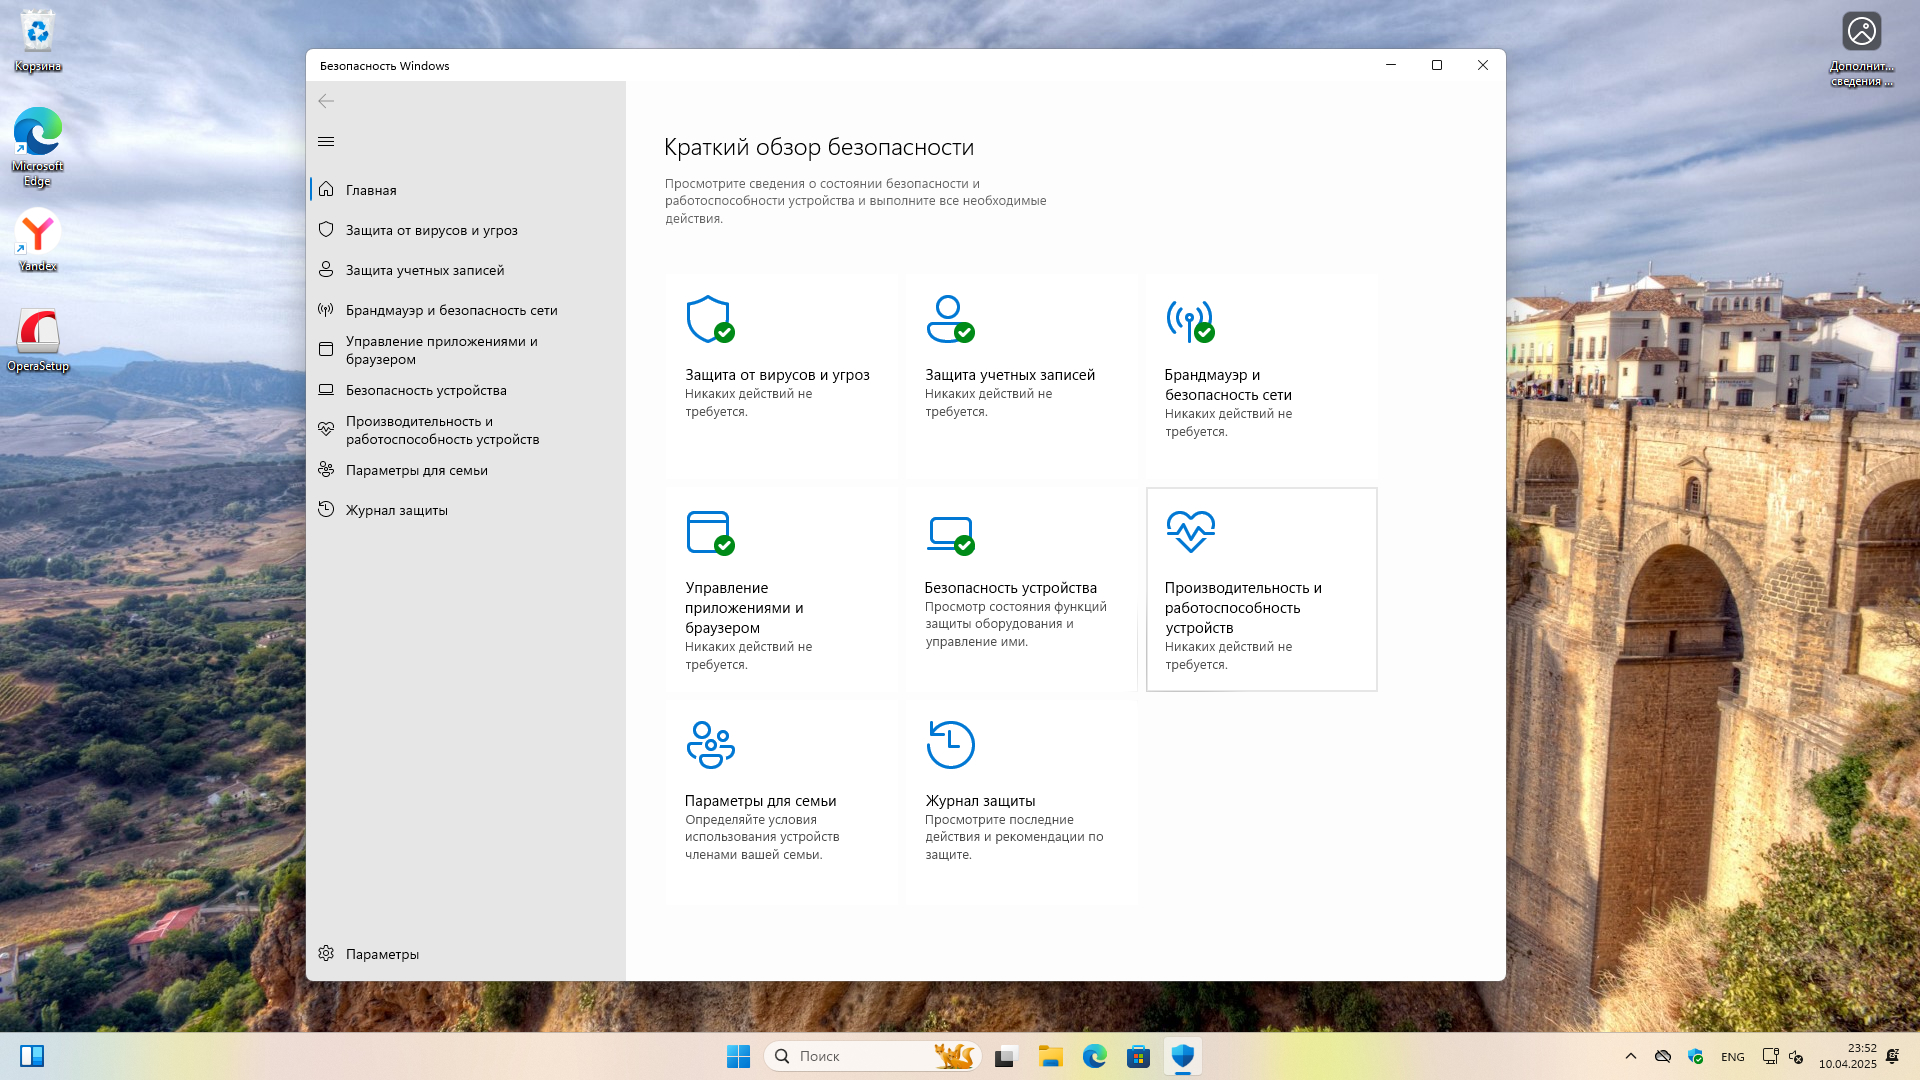
Task: Open the Virus & threat protection shield tile icon
Action: click(710, 319)
